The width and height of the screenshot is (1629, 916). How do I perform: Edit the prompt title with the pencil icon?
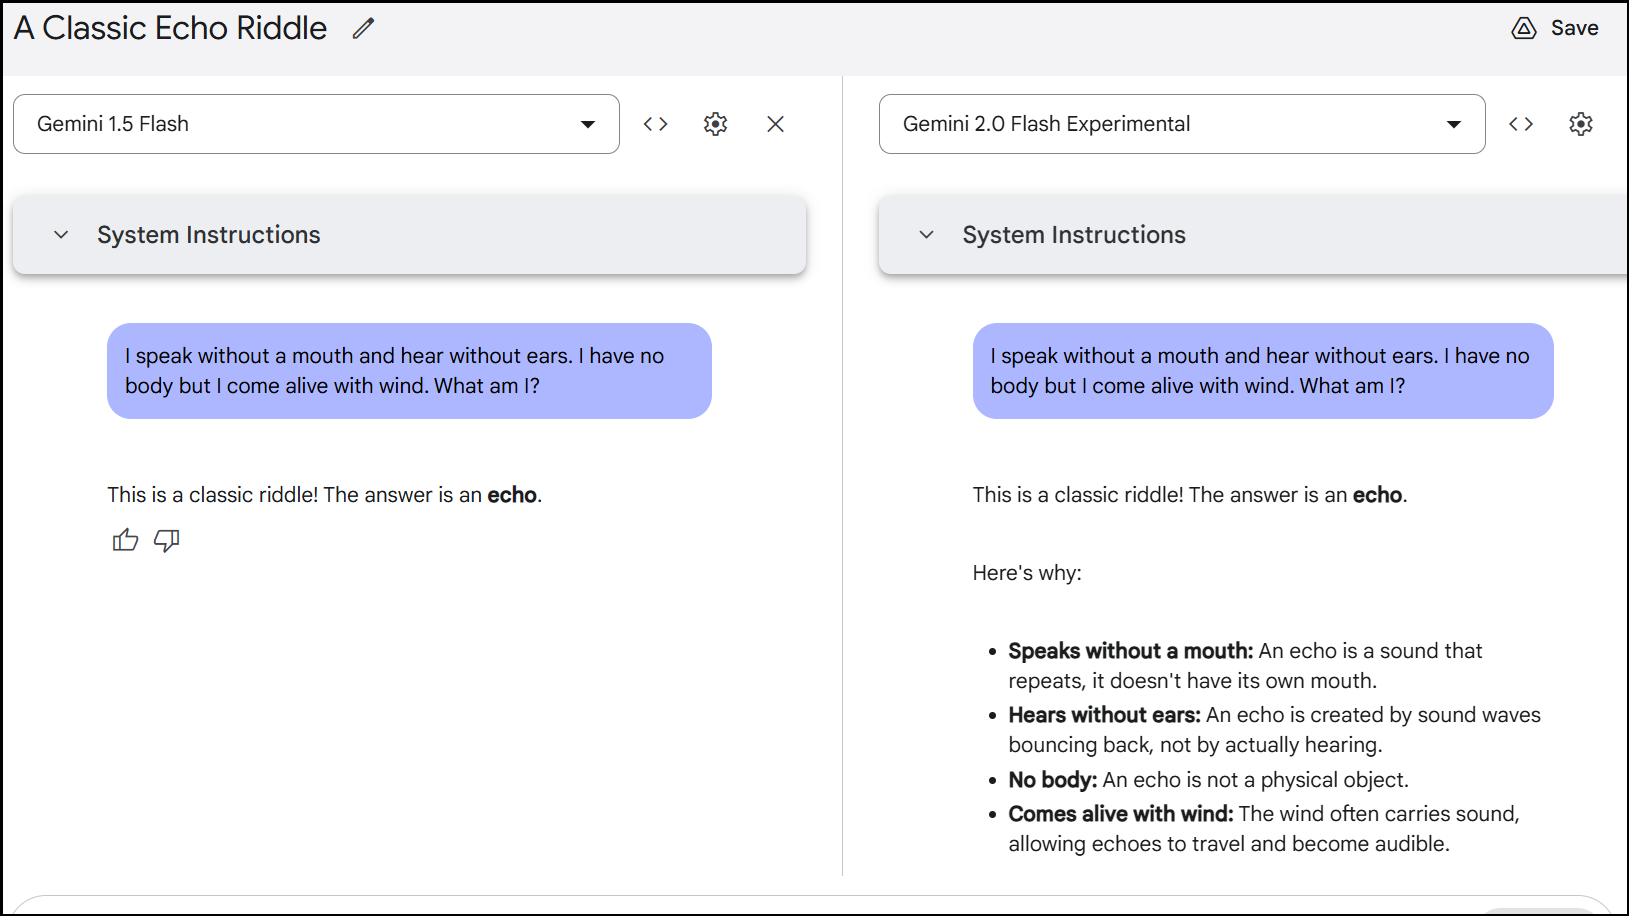(363, 28)
